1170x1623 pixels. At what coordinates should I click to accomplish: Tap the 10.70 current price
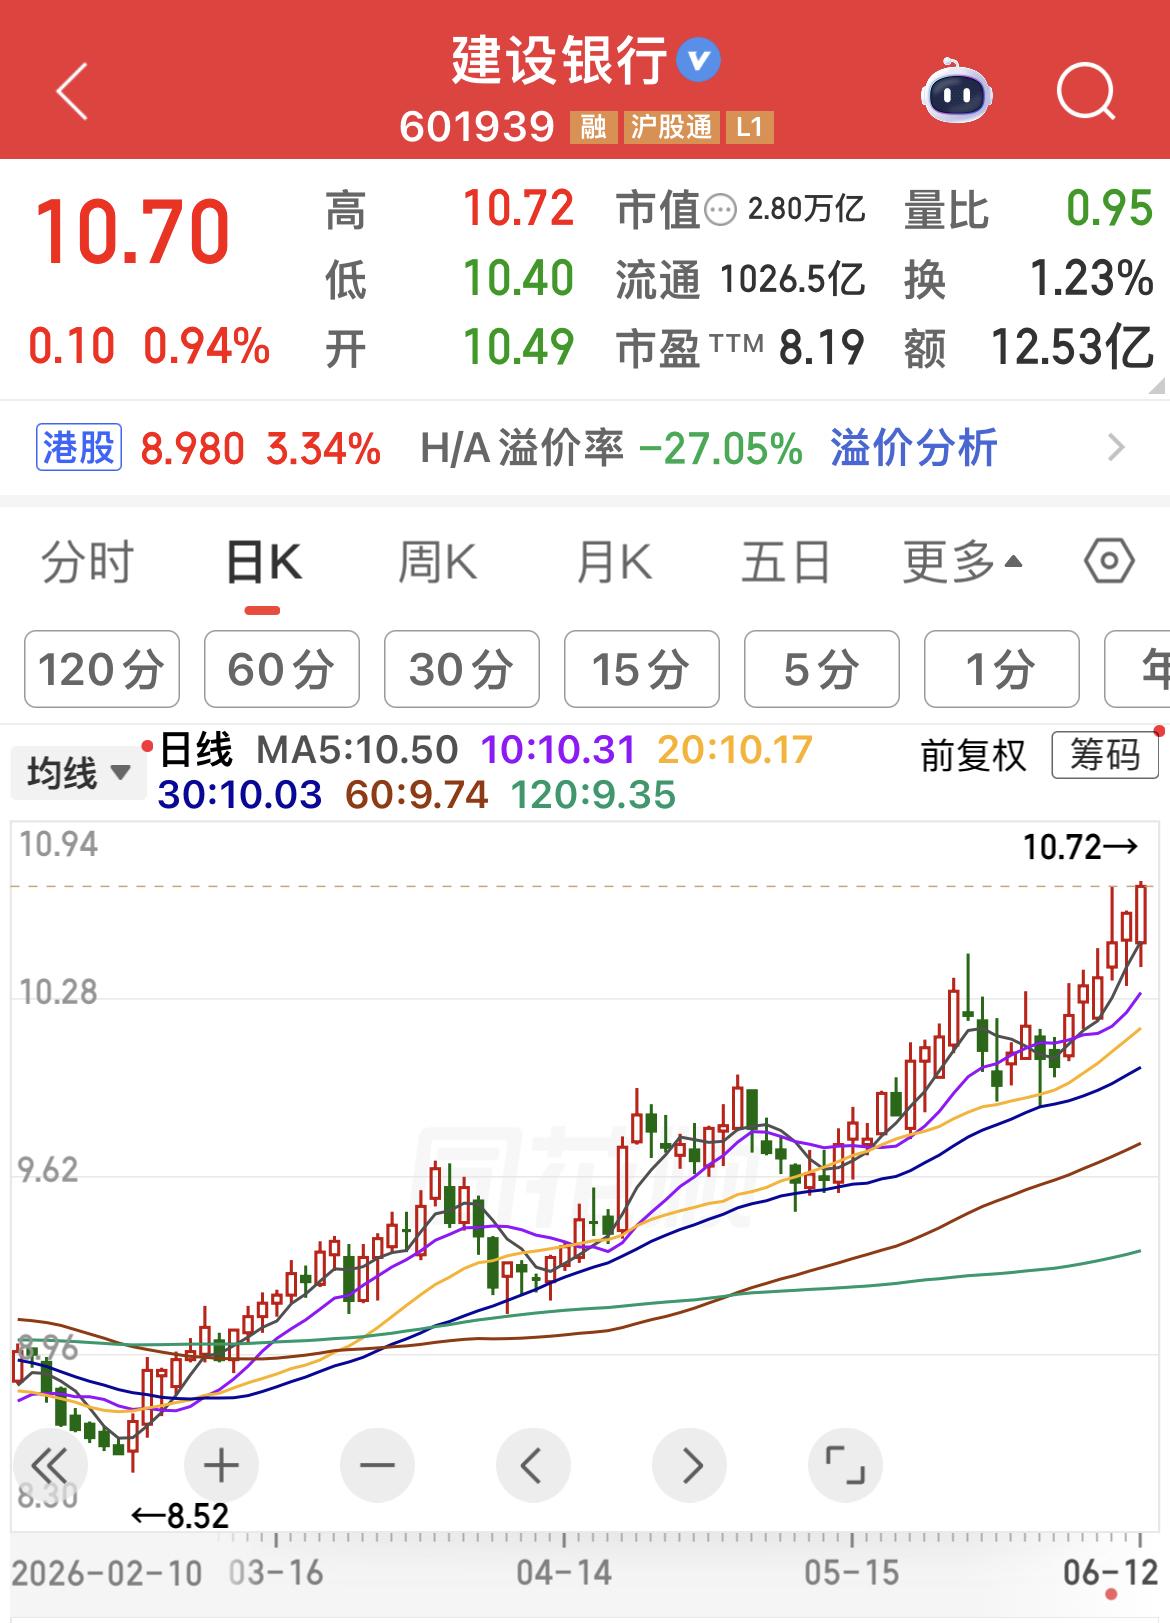[133, 232]
